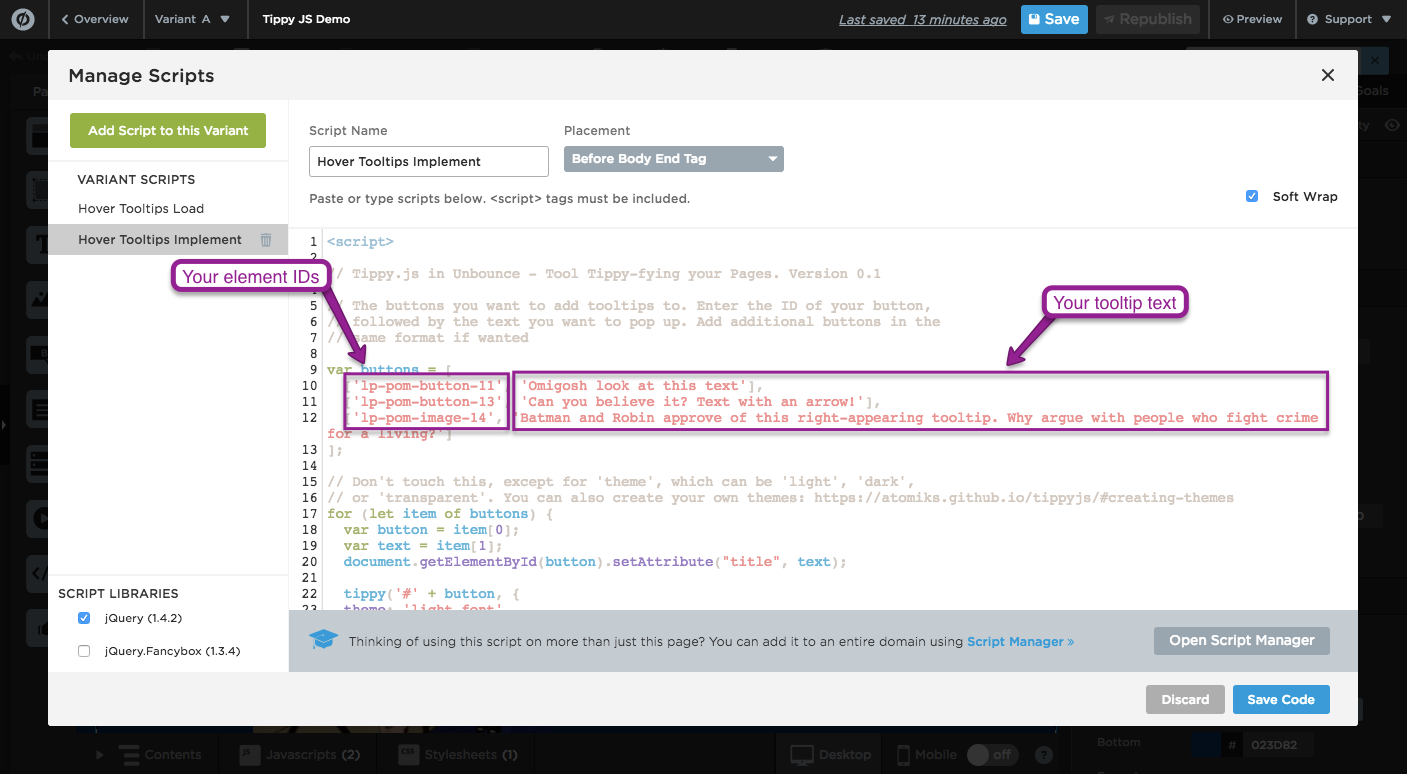The height and width of the screenshot is (774, 1407).
Task: Follow the Script Manager link
Action: pyautogui.click(x=1020, y=642)
